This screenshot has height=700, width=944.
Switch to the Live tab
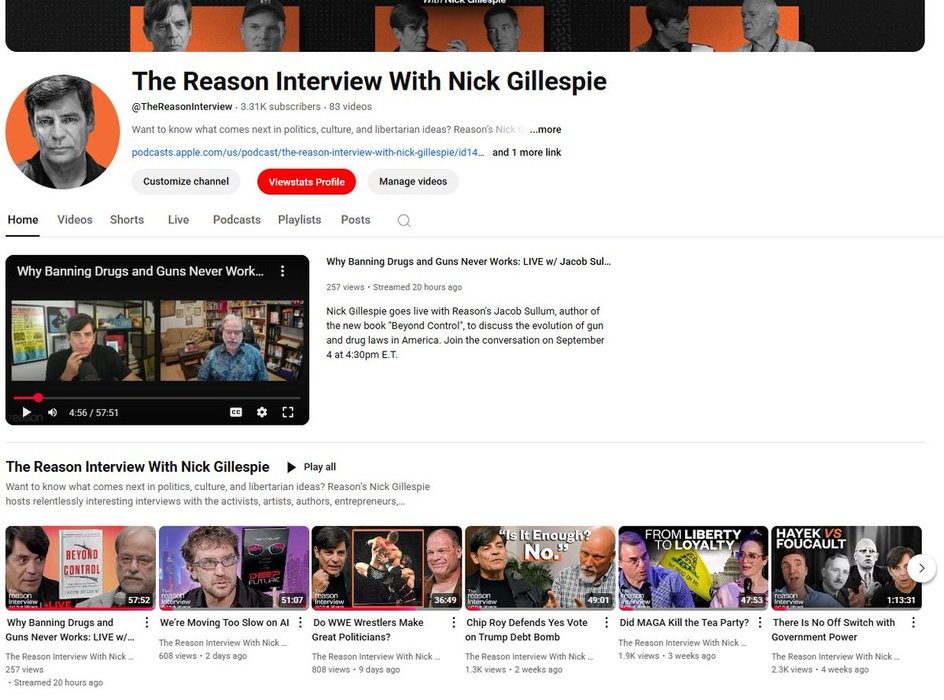(178, 220)
